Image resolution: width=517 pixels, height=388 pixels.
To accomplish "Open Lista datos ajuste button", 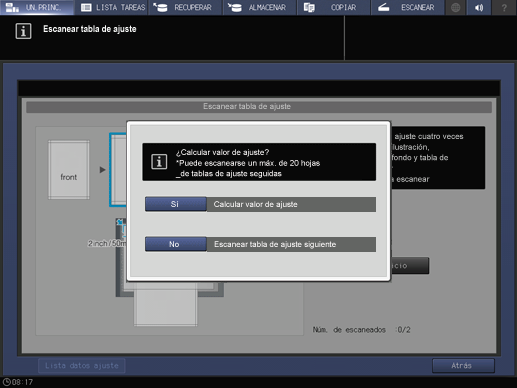I will [82, 366].
